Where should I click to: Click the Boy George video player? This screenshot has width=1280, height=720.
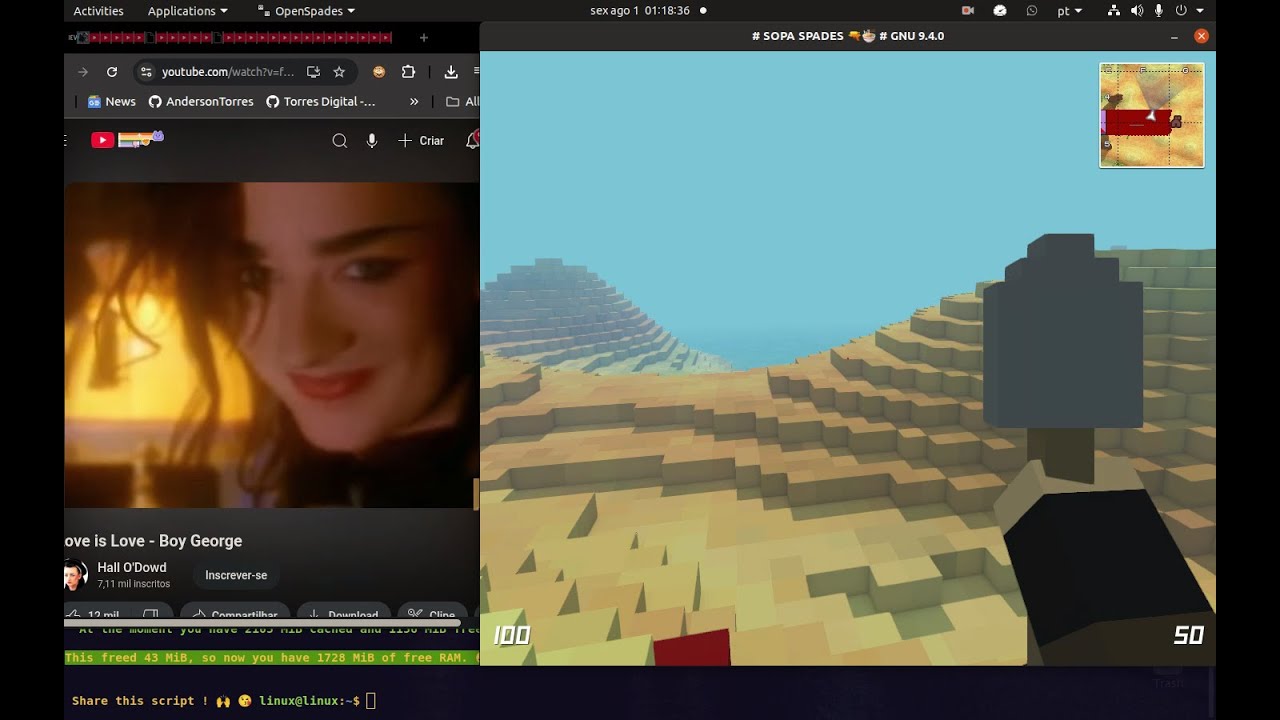click(272, 345)
